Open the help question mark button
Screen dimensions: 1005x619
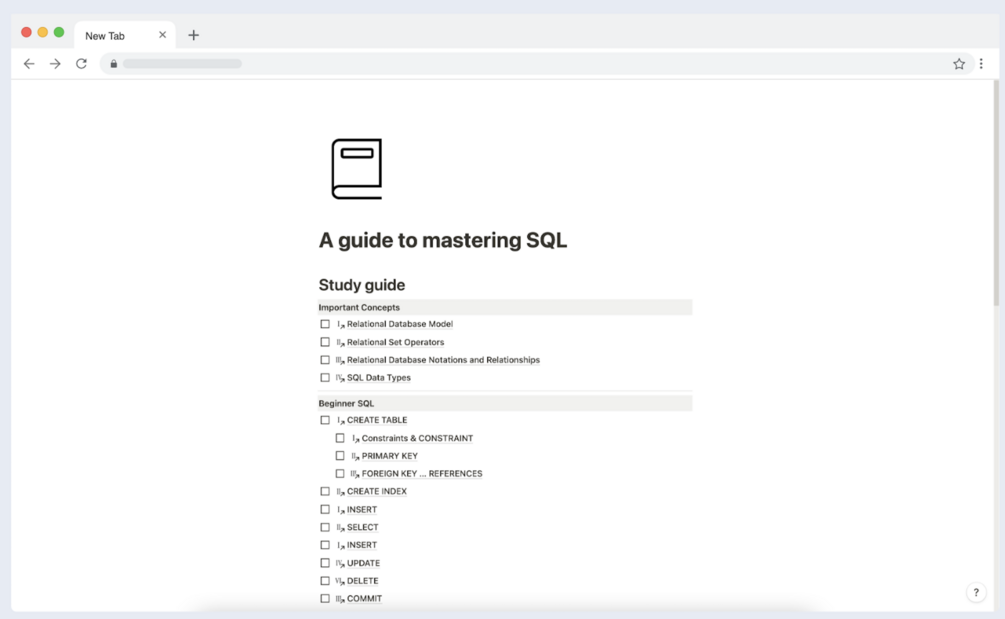(x=976, y=593)
